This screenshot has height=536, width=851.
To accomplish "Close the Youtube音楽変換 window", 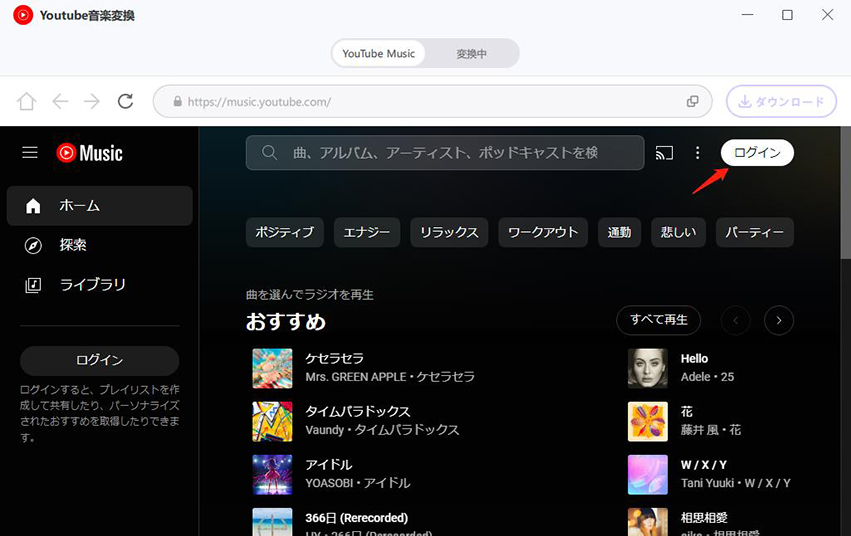I will click(x=827, y=15).
